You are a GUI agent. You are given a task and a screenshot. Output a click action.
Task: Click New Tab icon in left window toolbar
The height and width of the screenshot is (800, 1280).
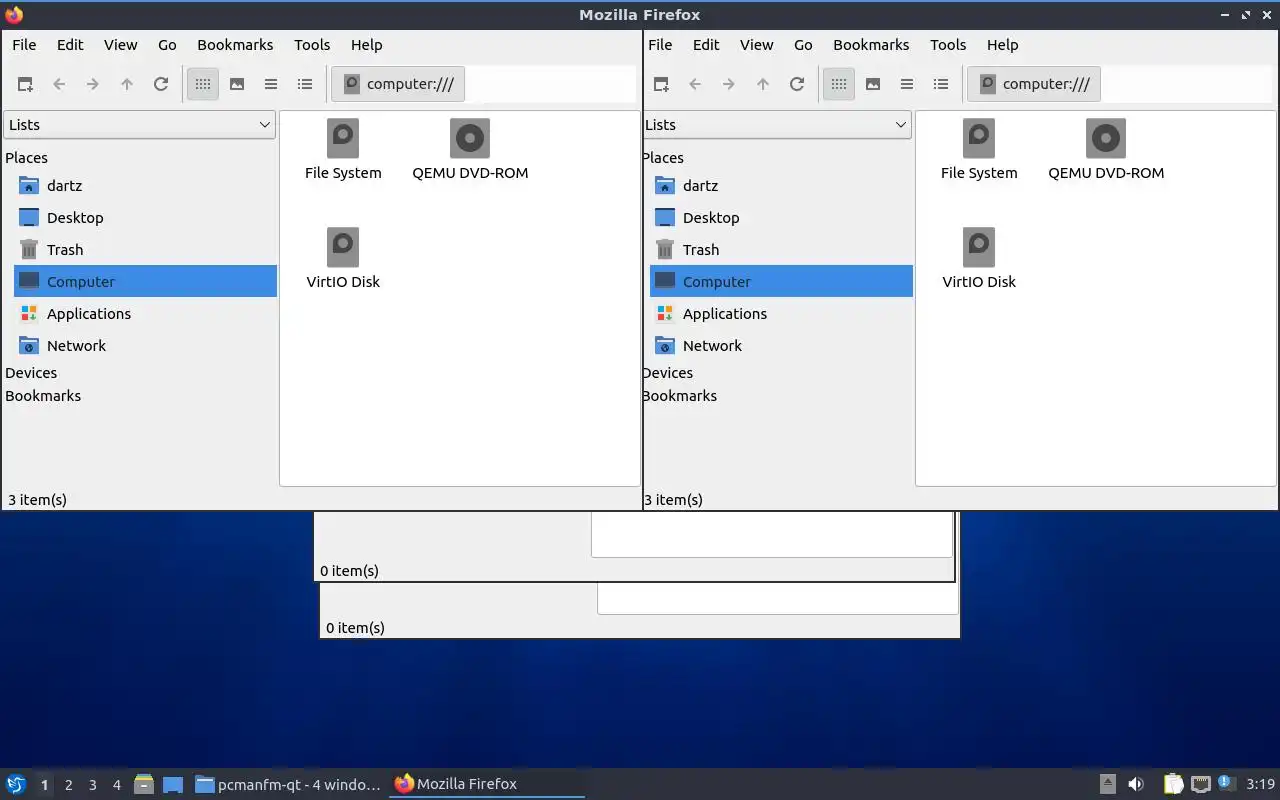click(25, 84)
